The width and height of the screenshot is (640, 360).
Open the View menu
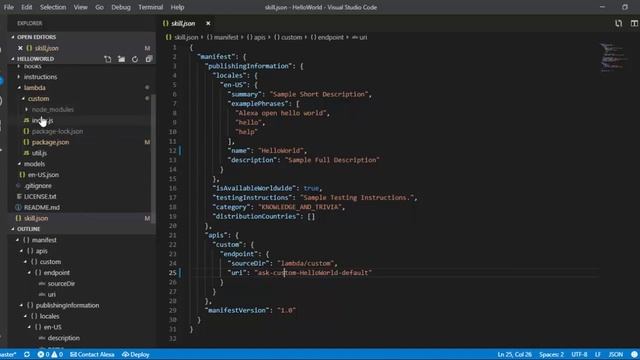pos(80,7)
